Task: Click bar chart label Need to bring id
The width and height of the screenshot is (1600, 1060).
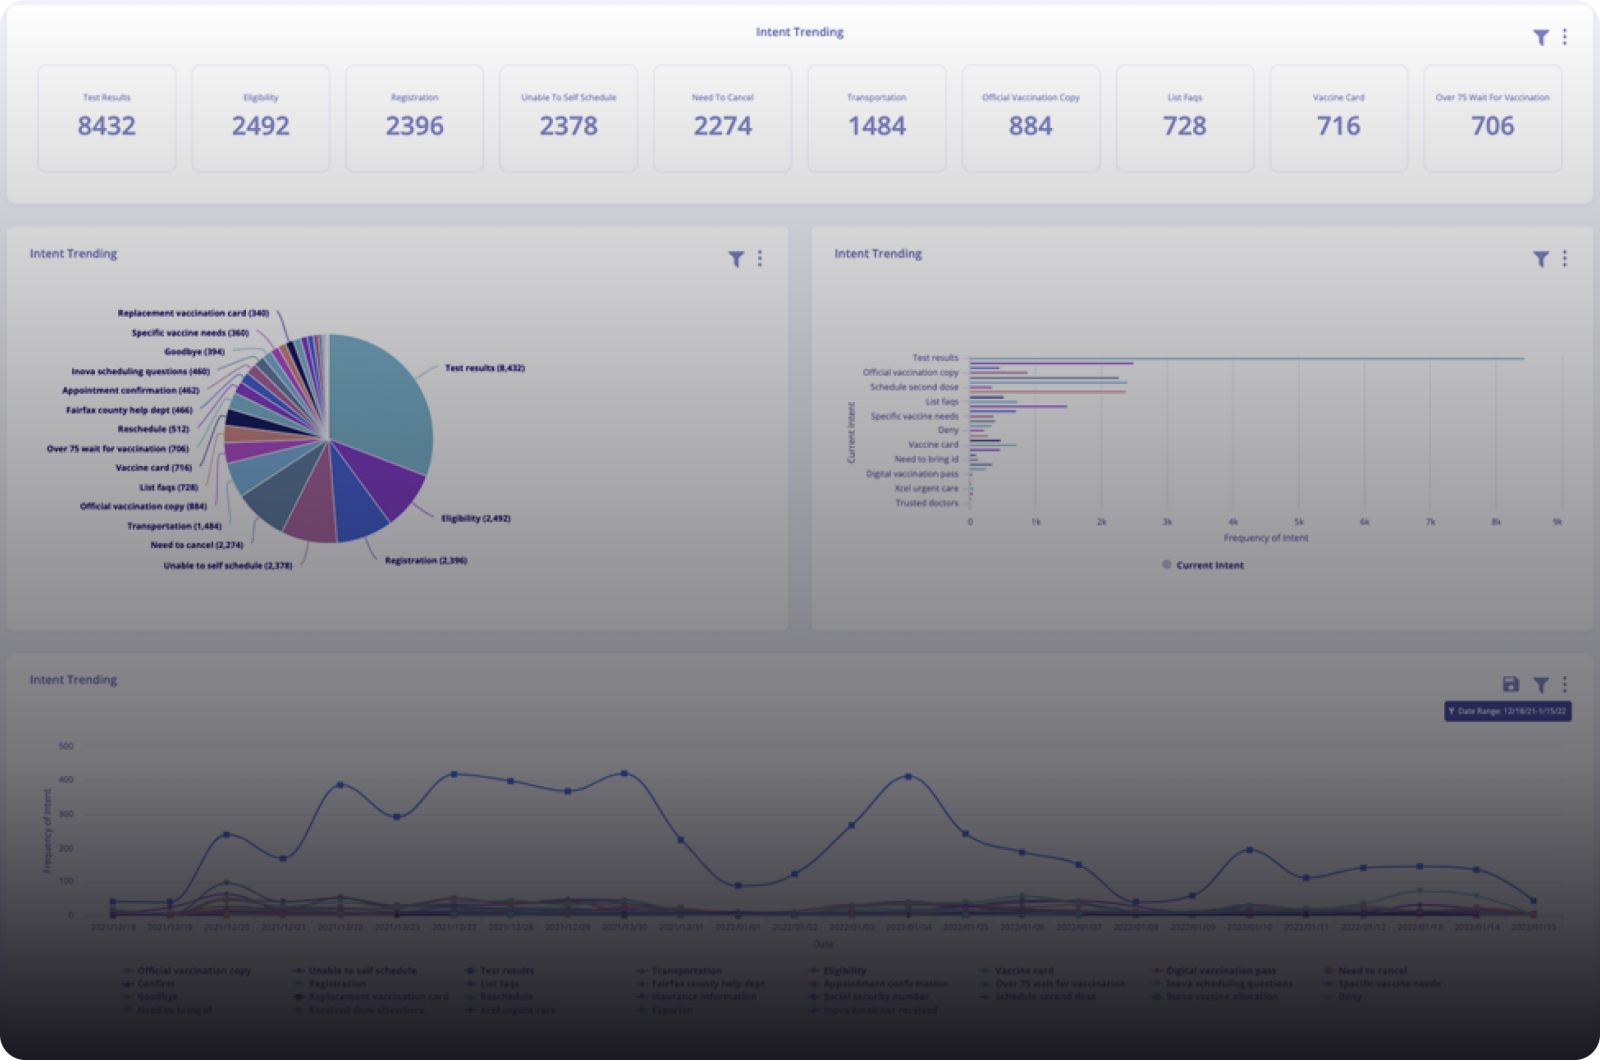Action: (926, 459)
